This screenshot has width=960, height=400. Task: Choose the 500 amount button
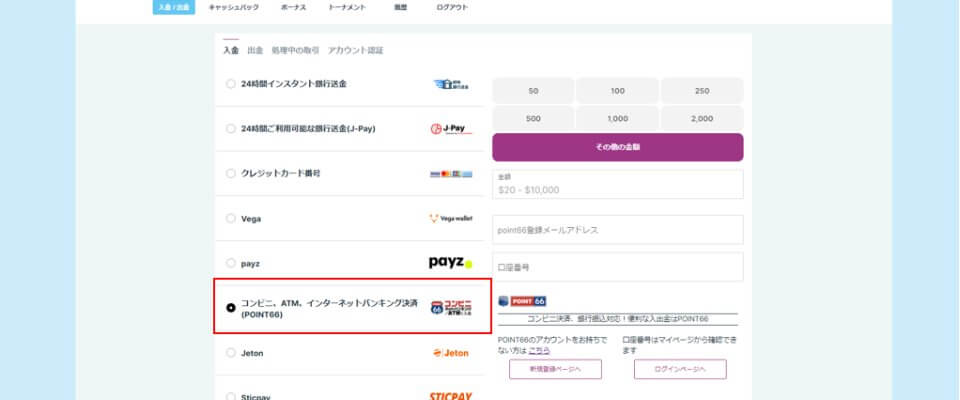point(533,118)
